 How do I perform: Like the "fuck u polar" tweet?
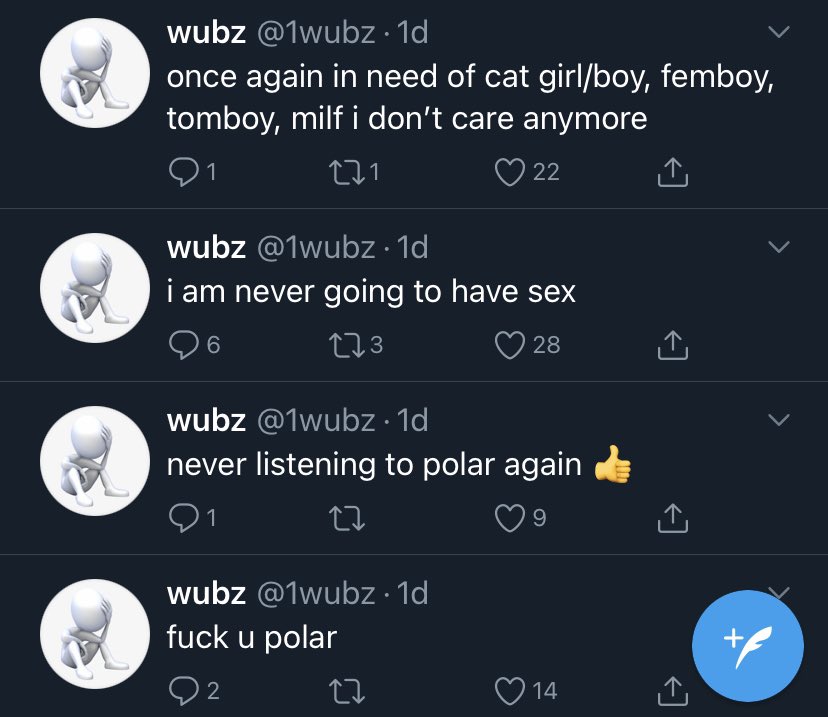(510, 689)
